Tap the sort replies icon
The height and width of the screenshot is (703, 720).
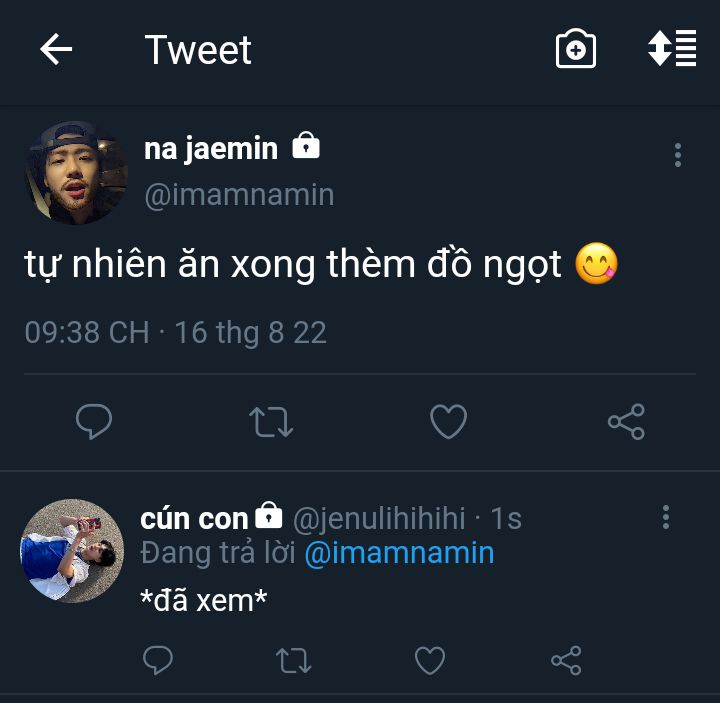tap(672, 49)
